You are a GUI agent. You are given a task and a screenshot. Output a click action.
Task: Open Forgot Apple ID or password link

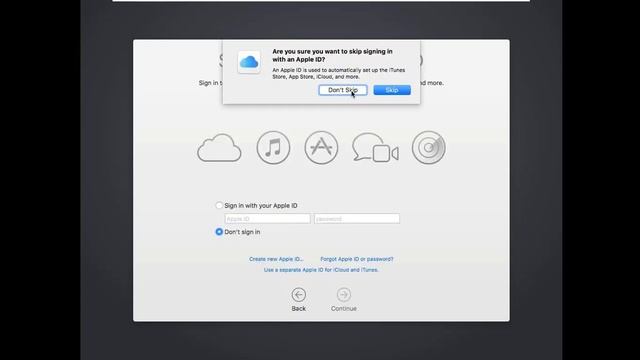[x=357, y=259]
